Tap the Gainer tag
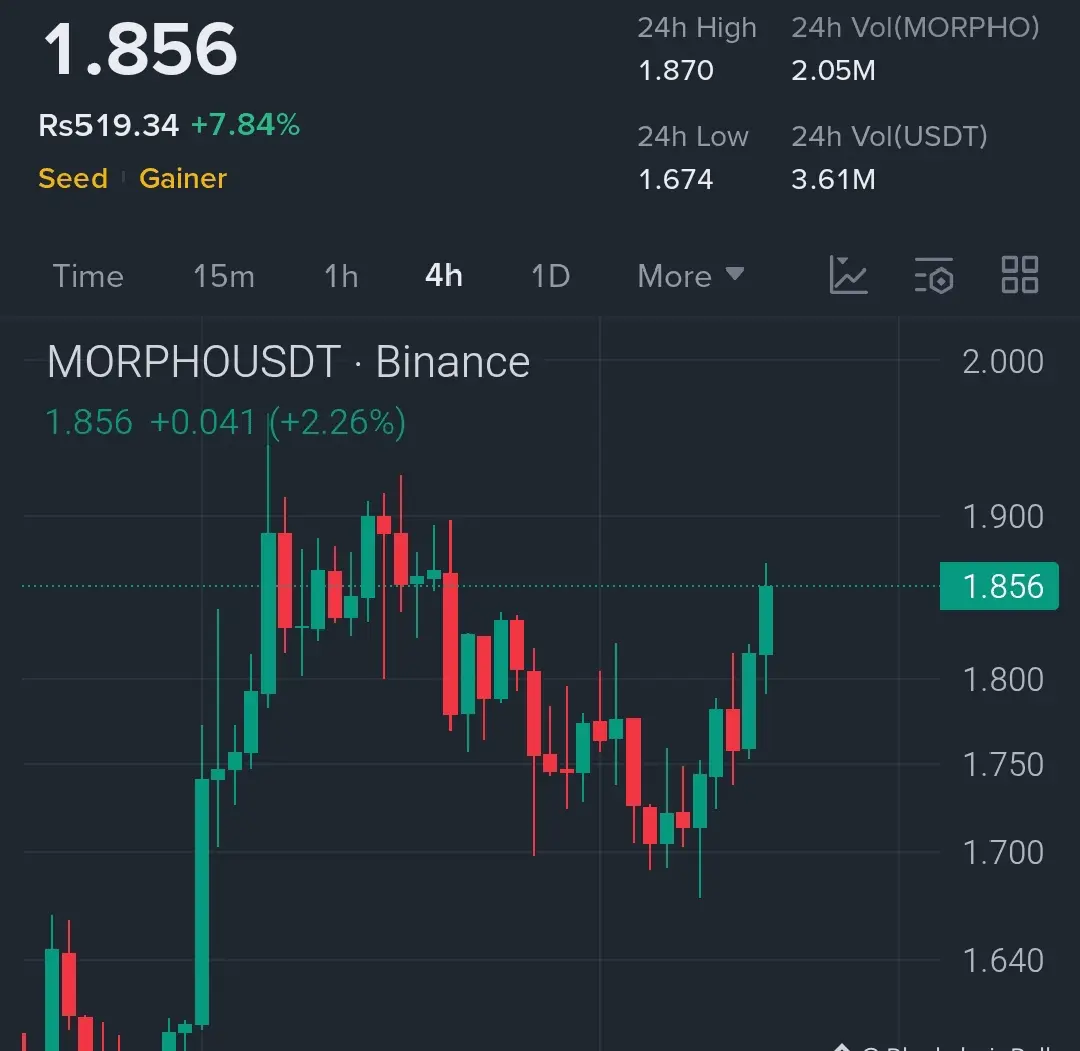 [x=183, y=178]
